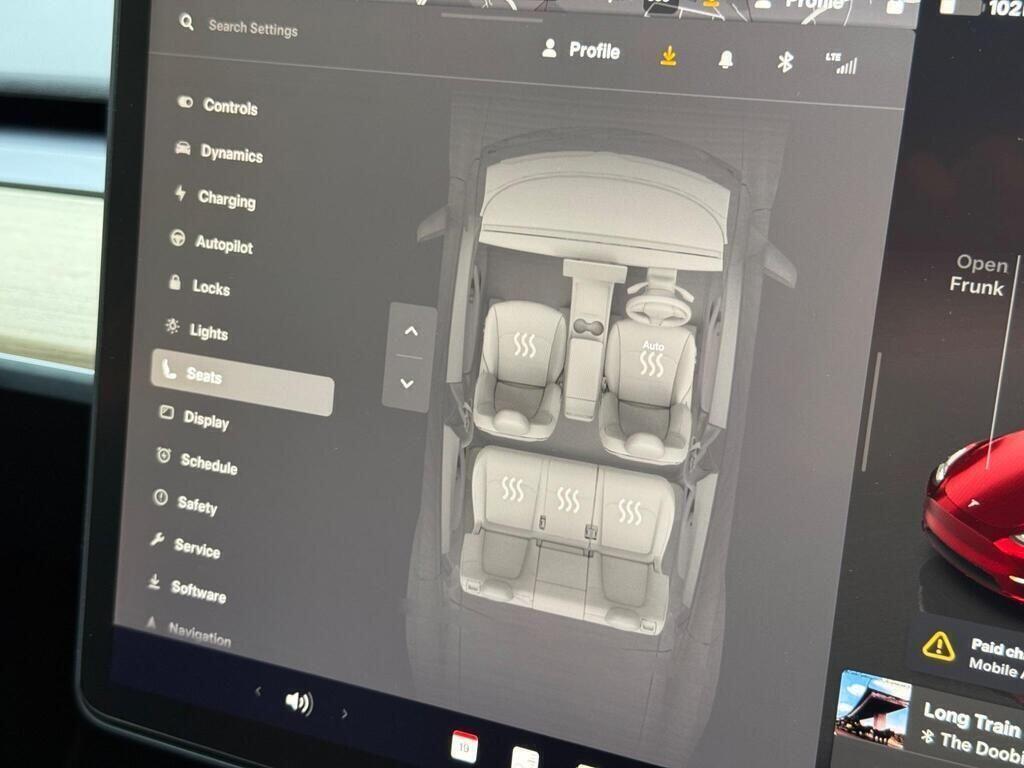1024x768 pixels.
Task: Tap Open Frunk label
Action: [978, 275]
